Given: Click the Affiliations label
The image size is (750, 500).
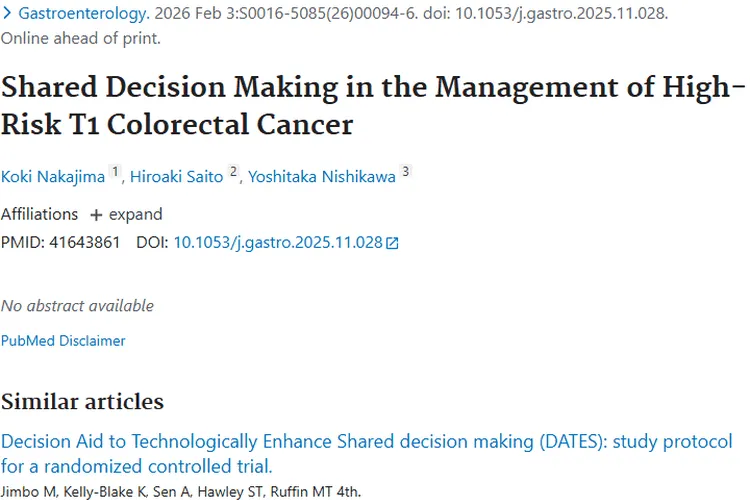Looking at the screenshot, I should (x=39, y=214).
